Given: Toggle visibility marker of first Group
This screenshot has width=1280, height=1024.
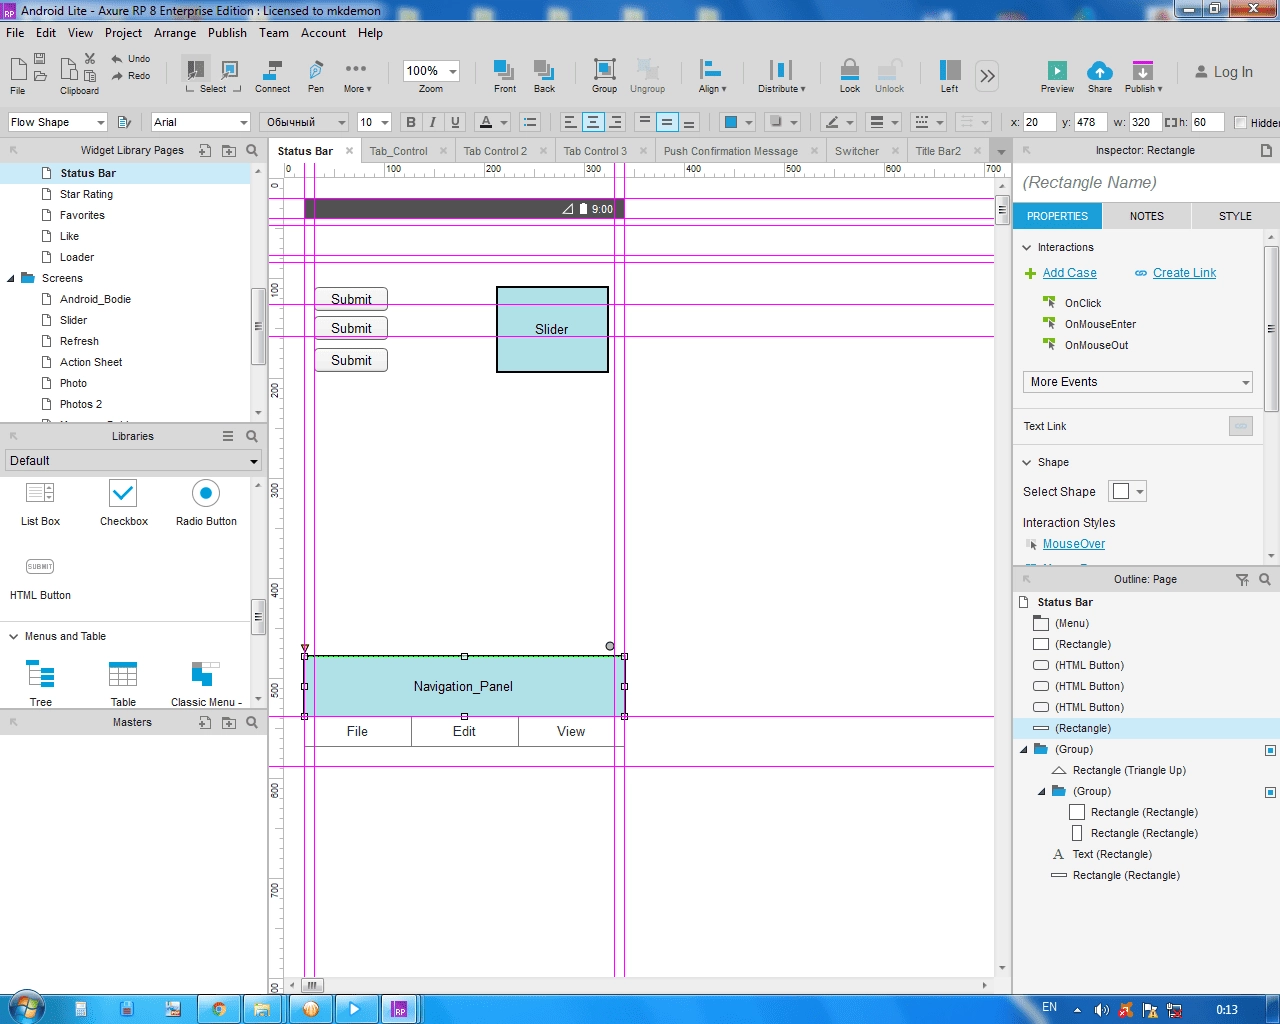Looking at the screenshot, I should point(1270,750).
